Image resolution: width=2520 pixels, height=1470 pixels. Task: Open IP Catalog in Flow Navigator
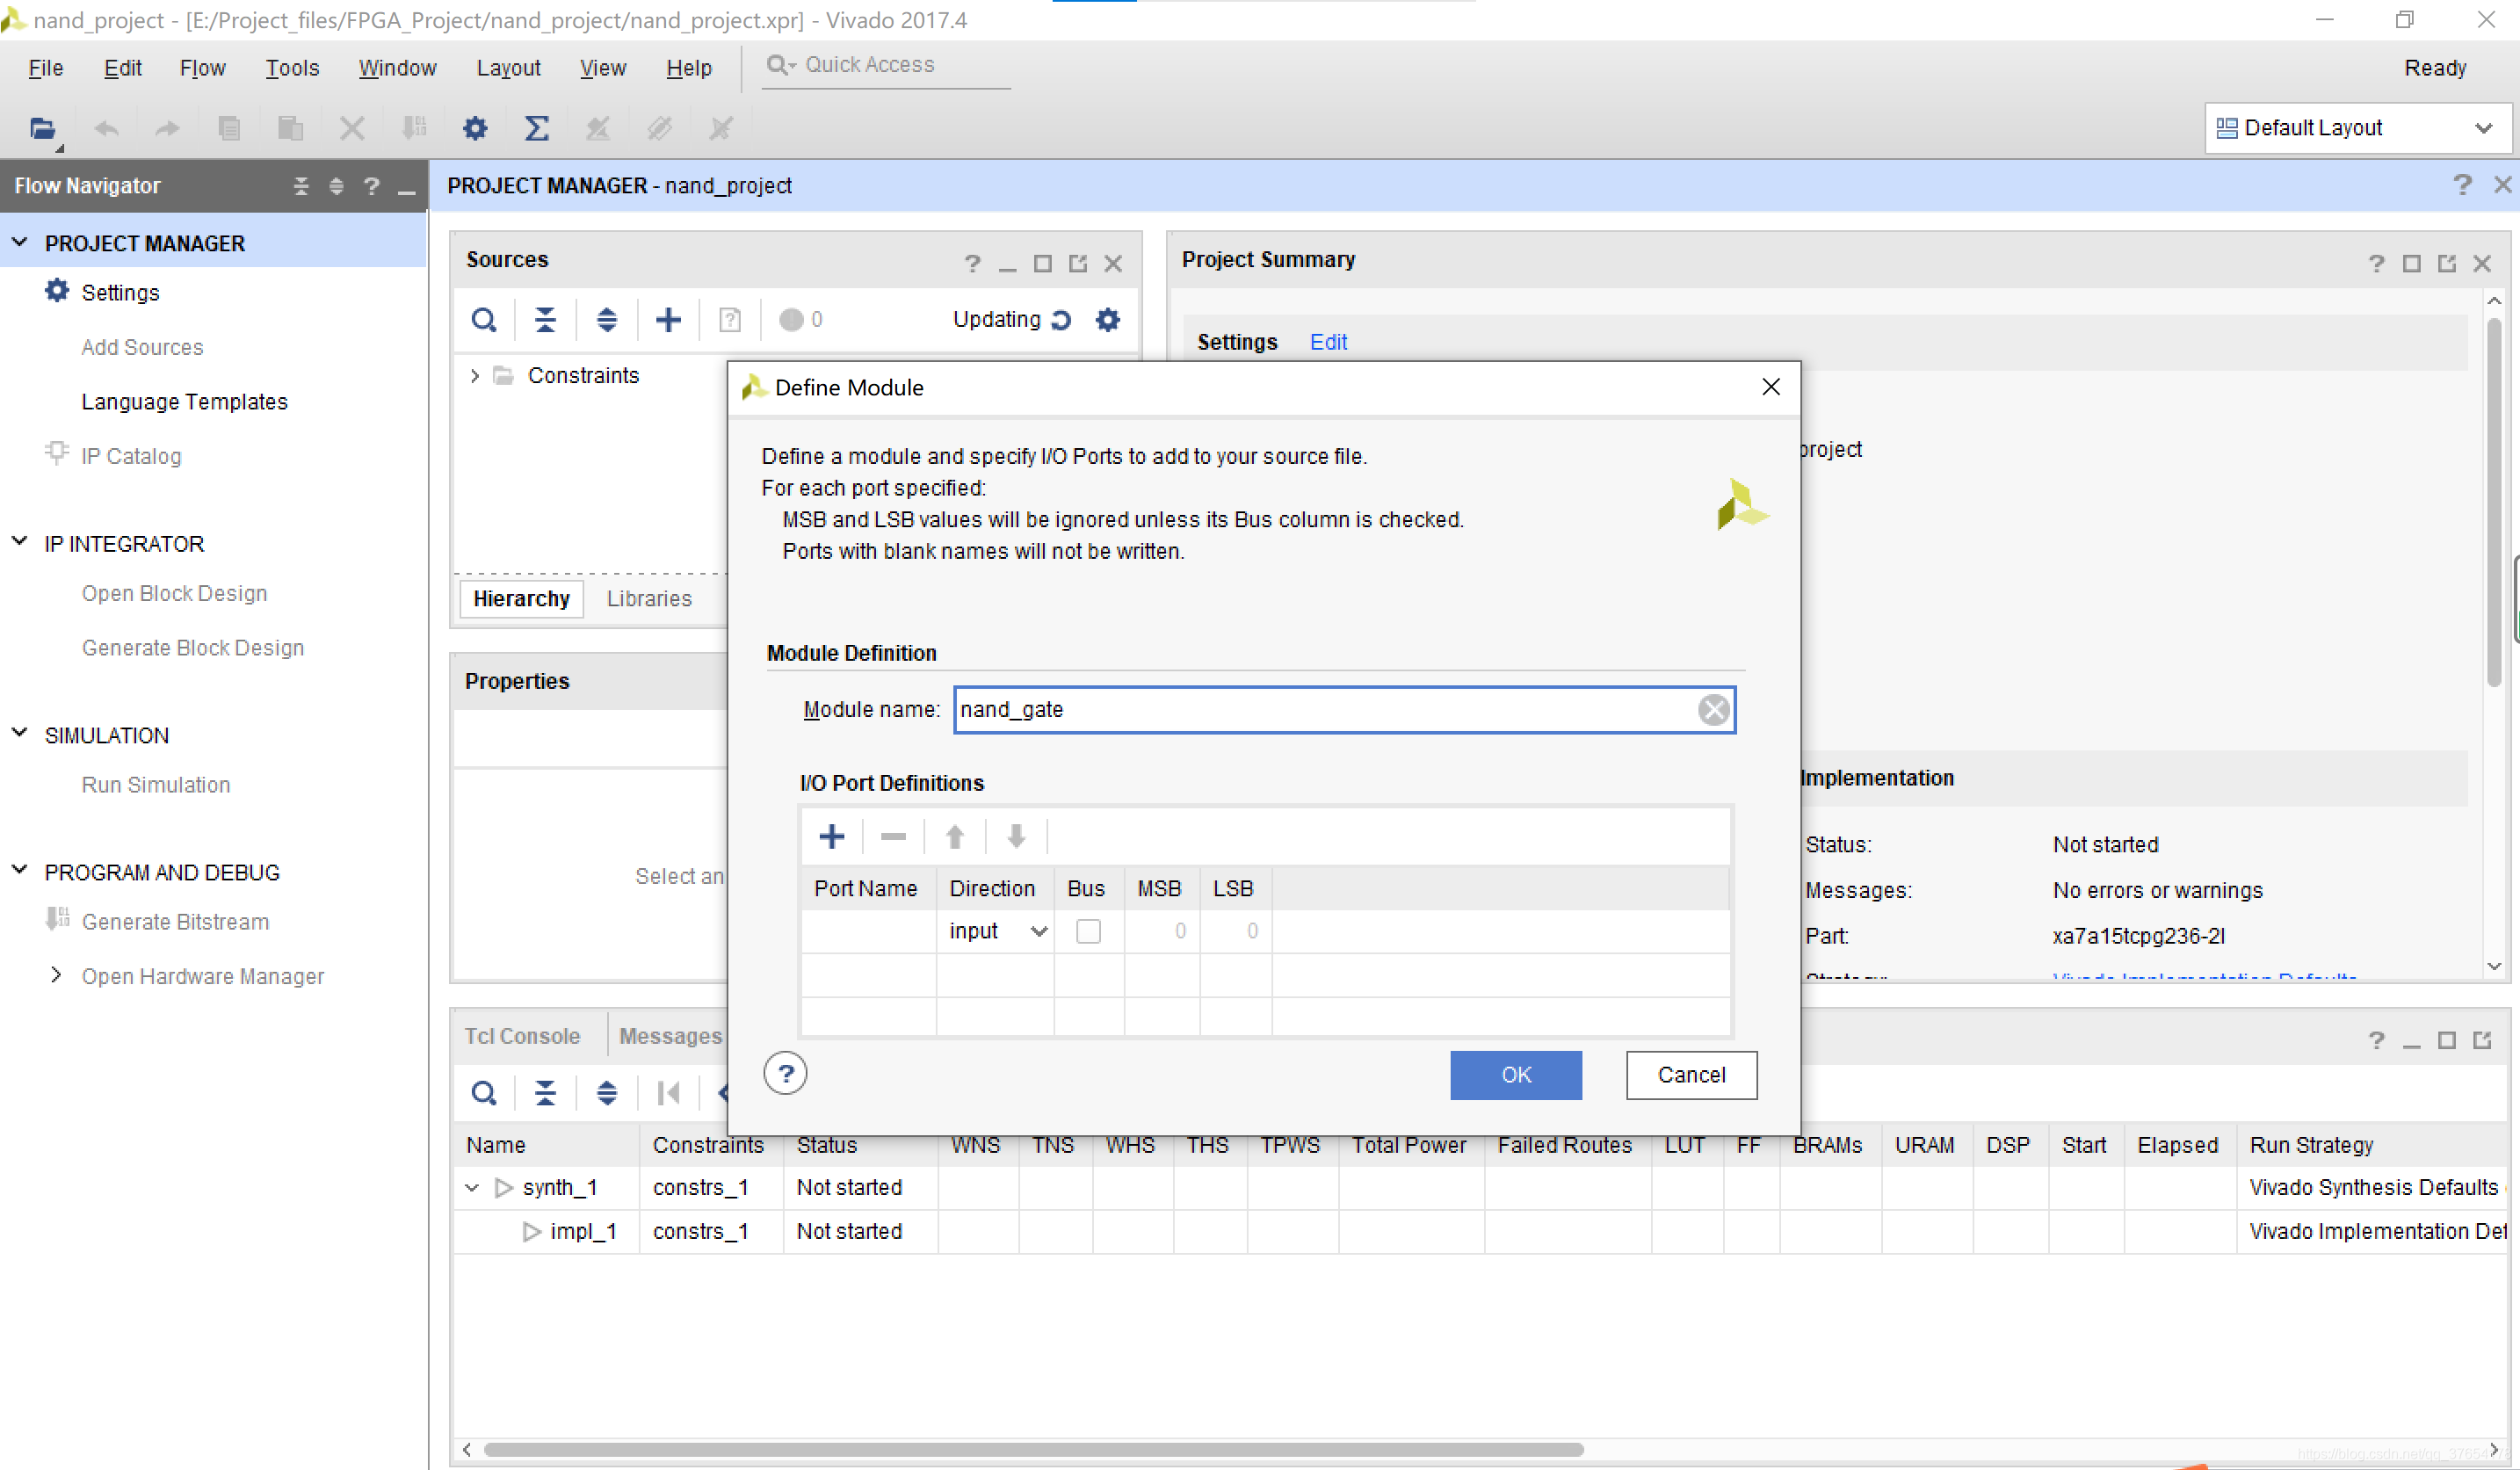(131, 456)
